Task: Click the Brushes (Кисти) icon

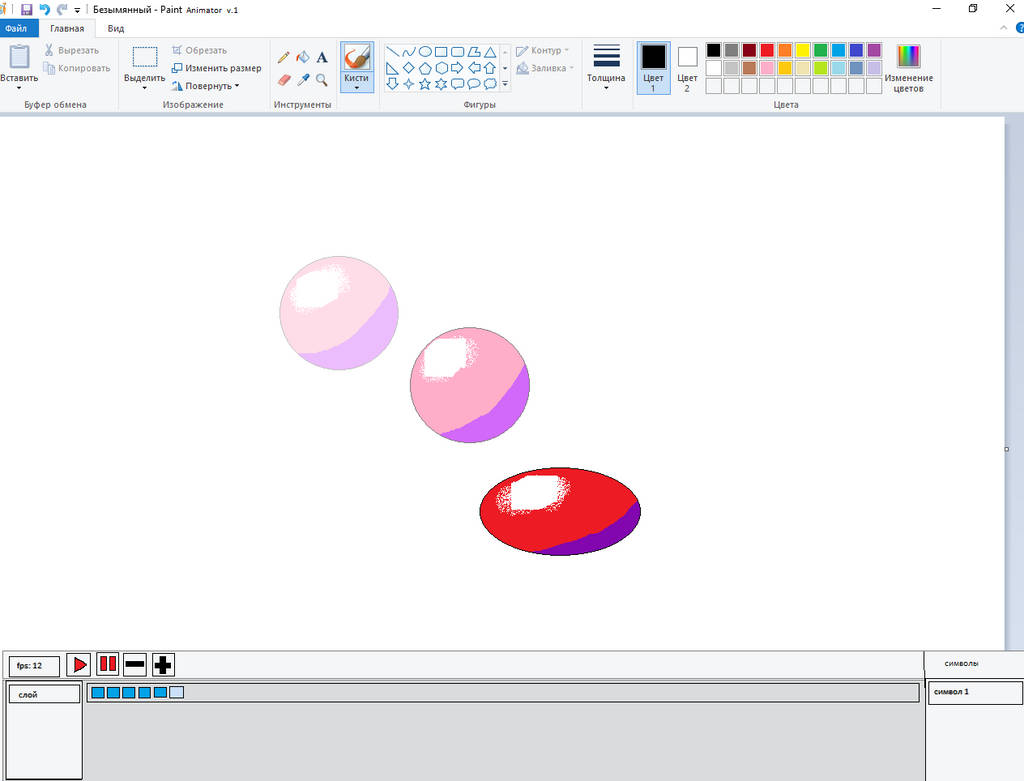Action: tap(357, 57)
